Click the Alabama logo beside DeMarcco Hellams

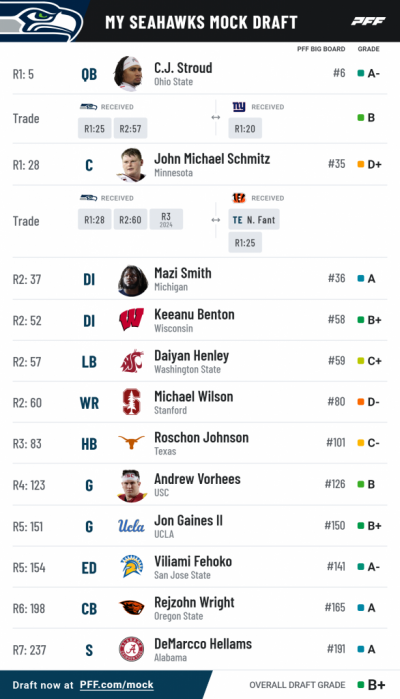[x=132, y=649]
